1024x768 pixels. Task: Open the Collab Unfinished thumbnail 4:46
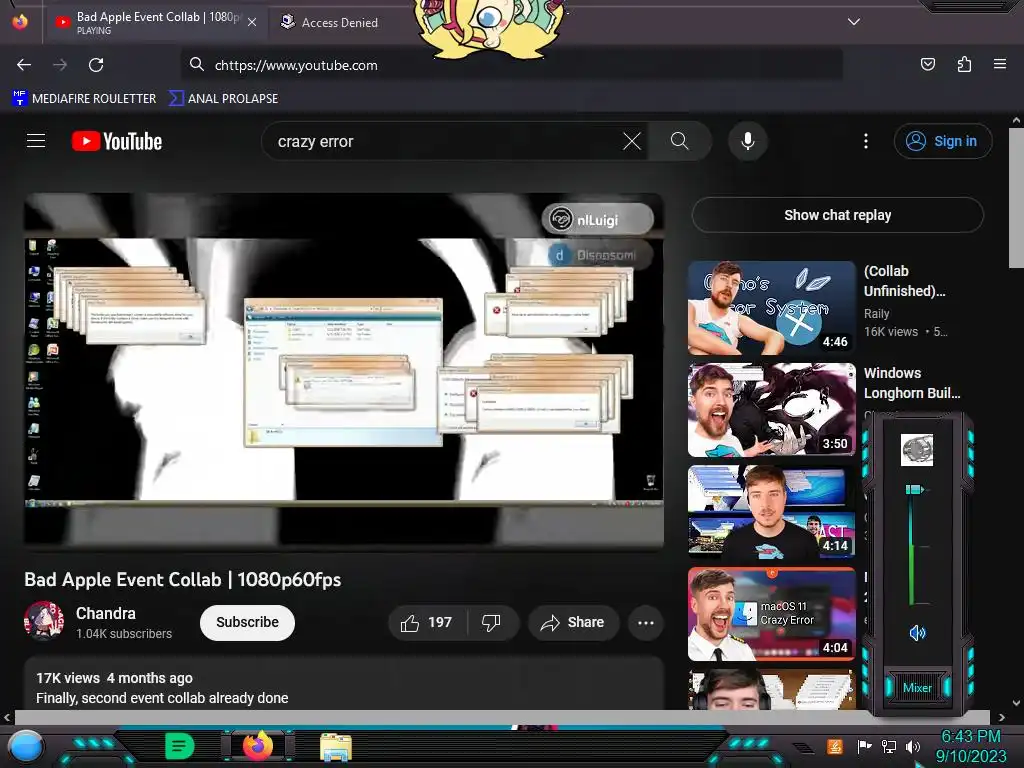772,308
